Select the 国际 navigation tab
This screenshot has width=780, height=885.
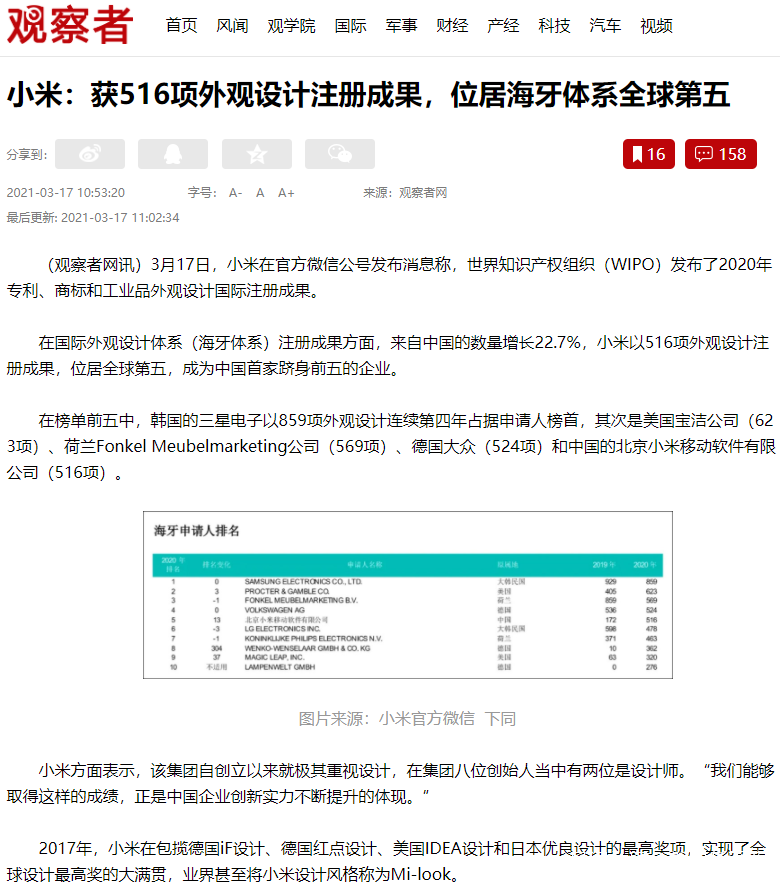click(x=350, y=26)
